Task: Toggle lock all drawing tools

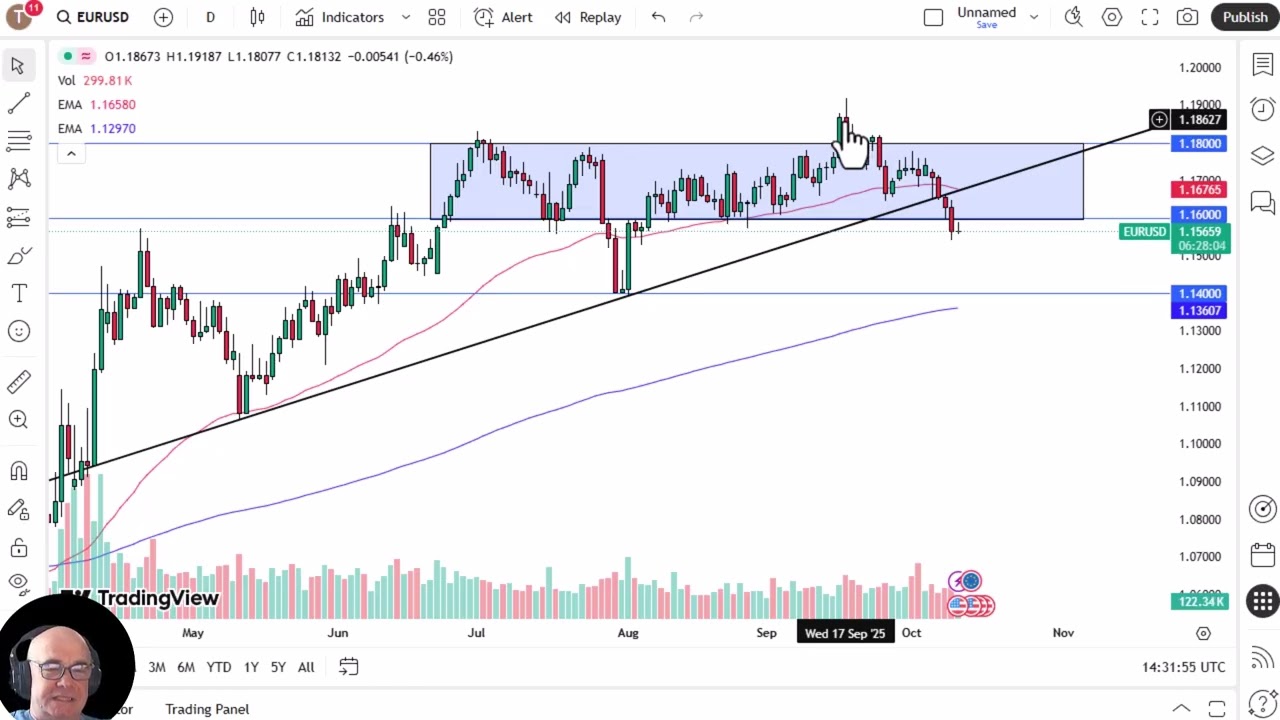Action: click(18, 547)
